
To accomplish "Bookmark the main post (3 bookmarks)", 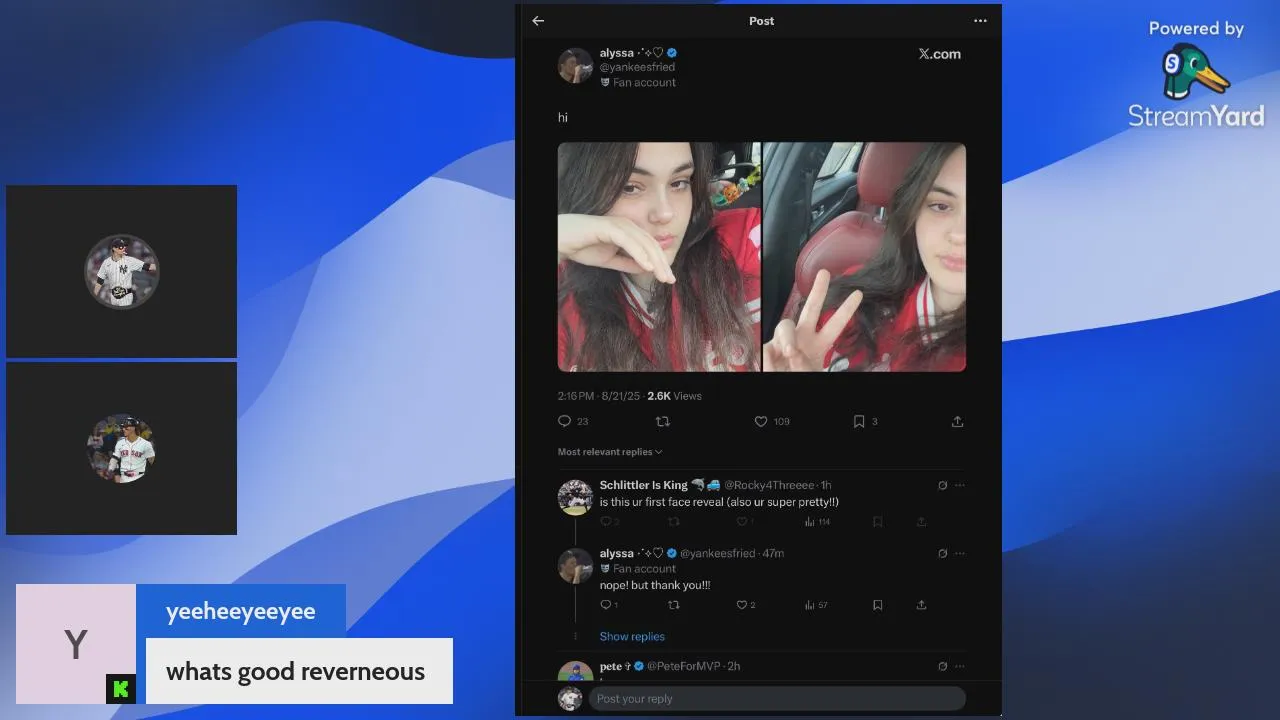I will pos(859,421).
